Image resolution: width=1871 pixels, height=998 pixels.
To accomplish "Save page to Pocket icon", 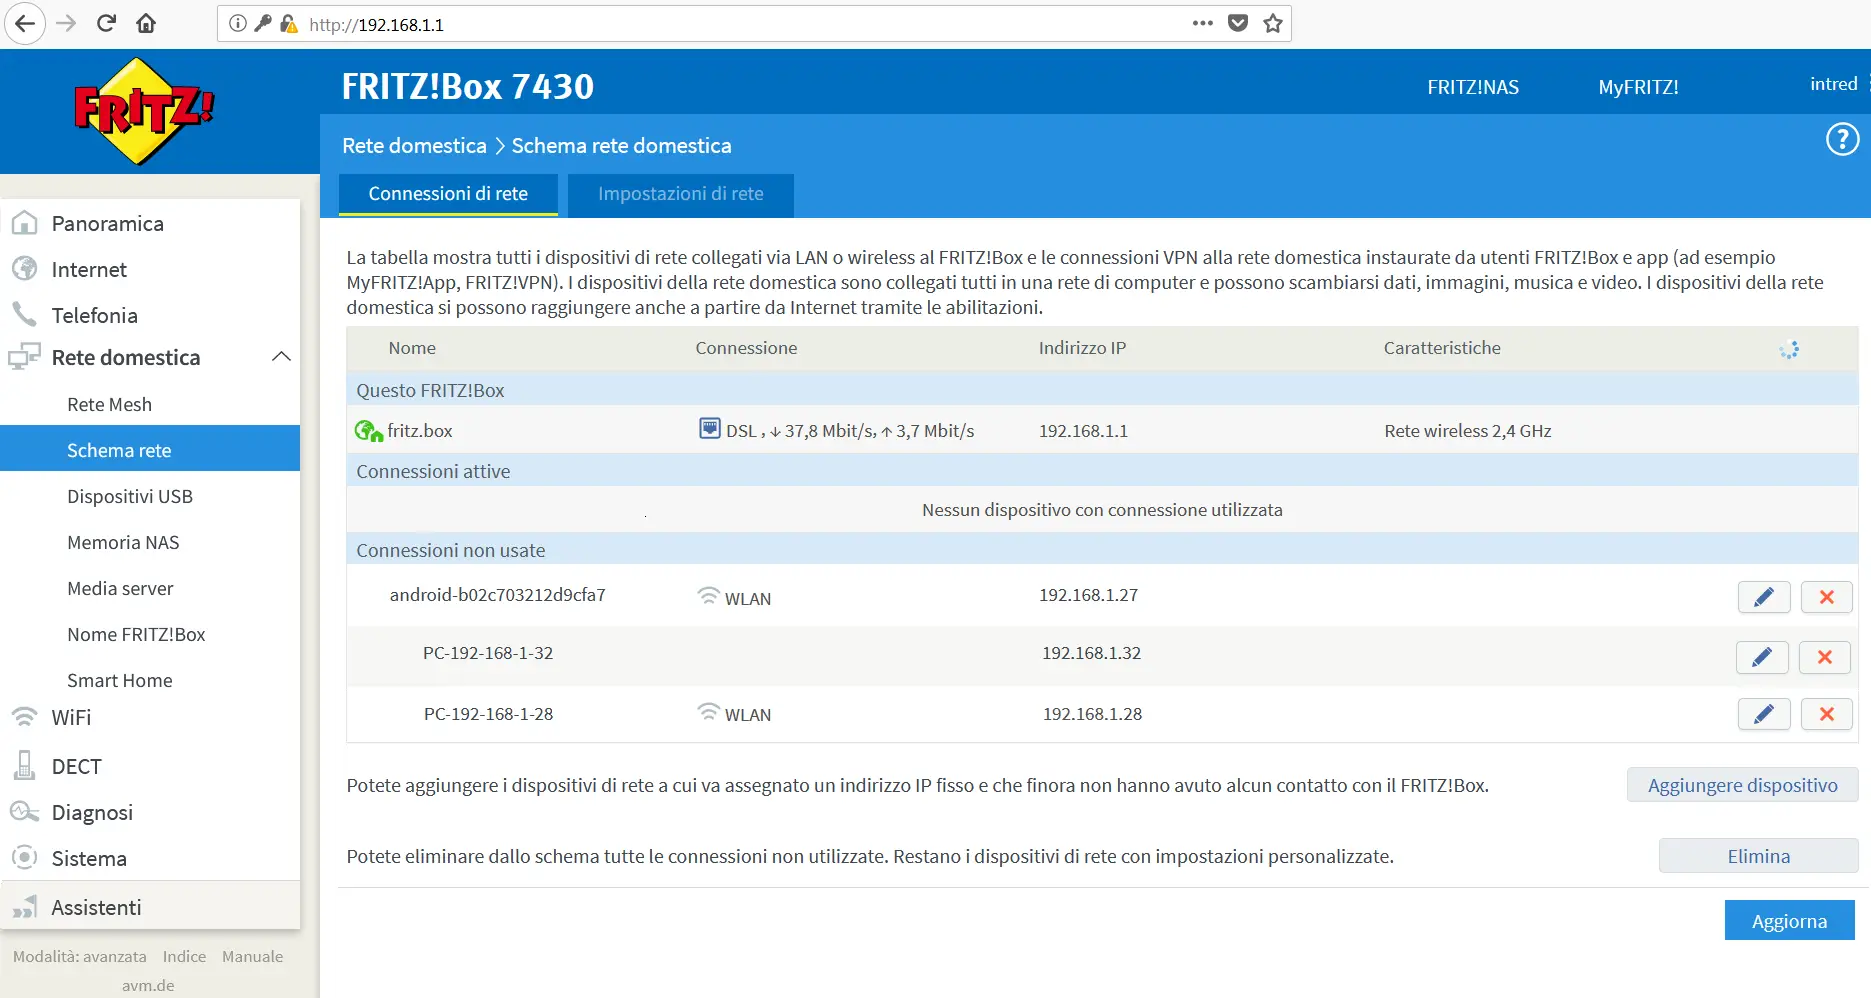I will (x=1238, y=23).
